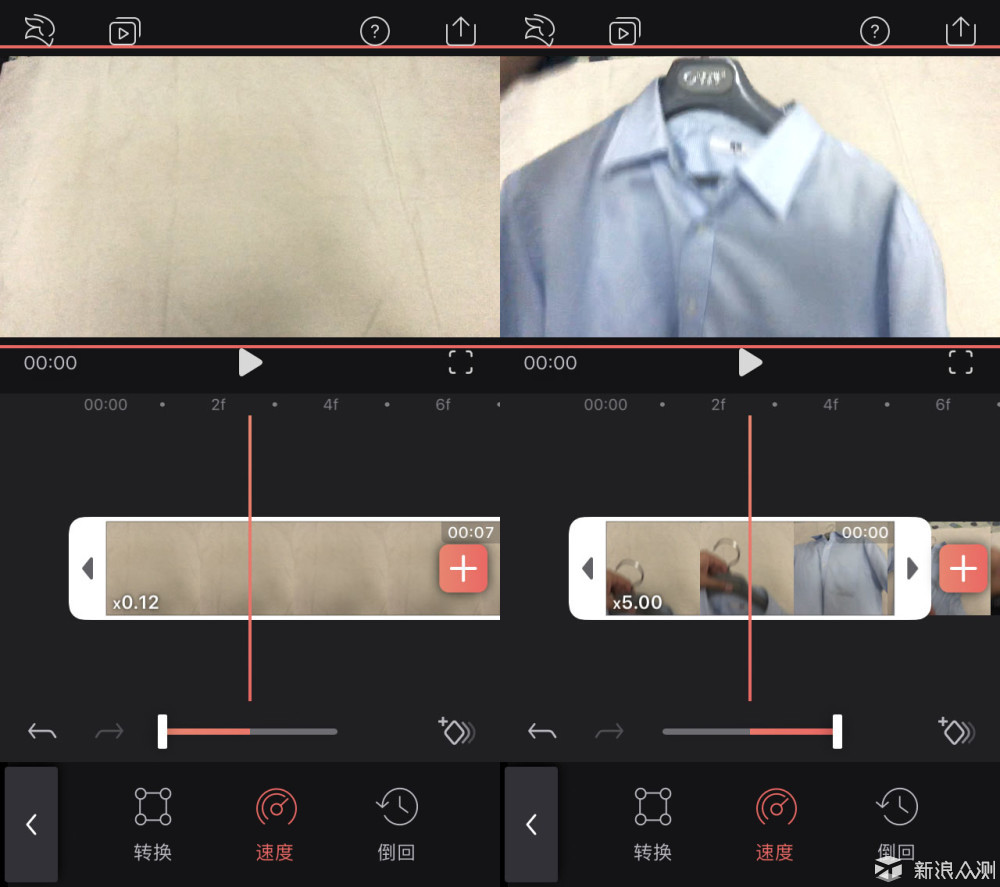The width and height of the screenshot is (1000, 887).
Task: Tap the red plus button after the x5.00 clip
Action: coord(963,569)
